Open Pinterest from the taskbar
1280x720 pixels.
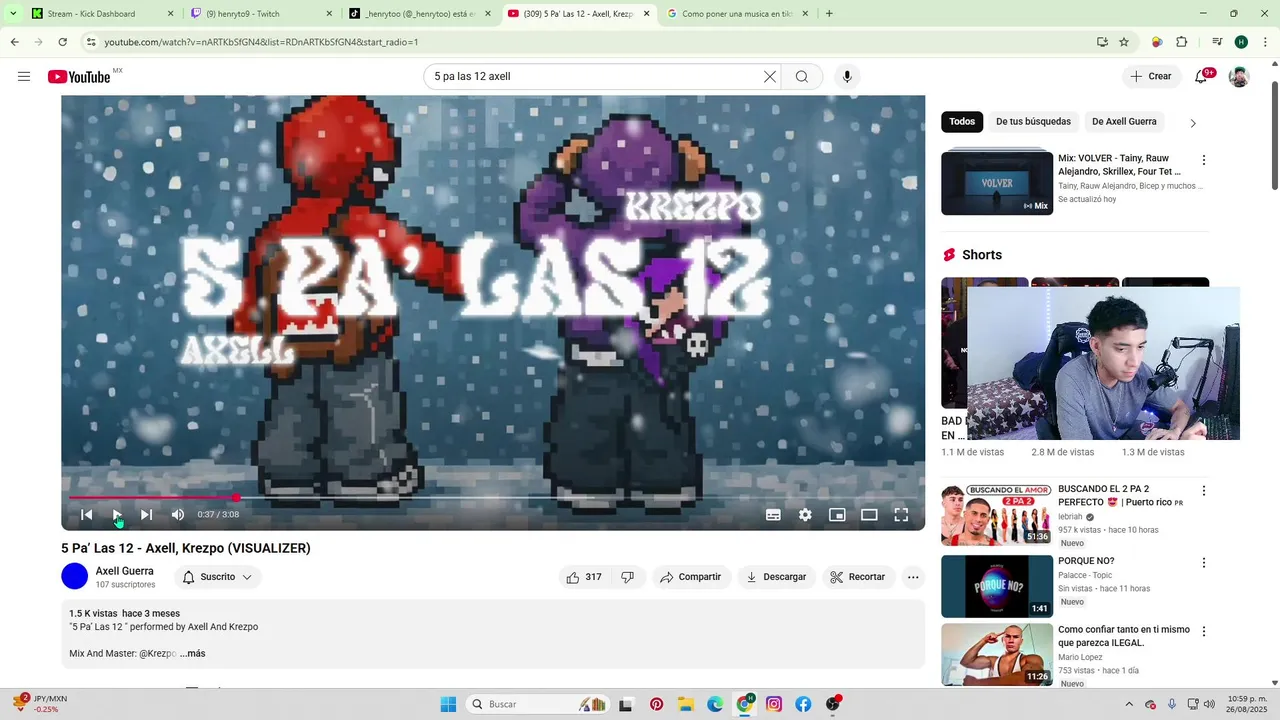[x=656, y=704]
